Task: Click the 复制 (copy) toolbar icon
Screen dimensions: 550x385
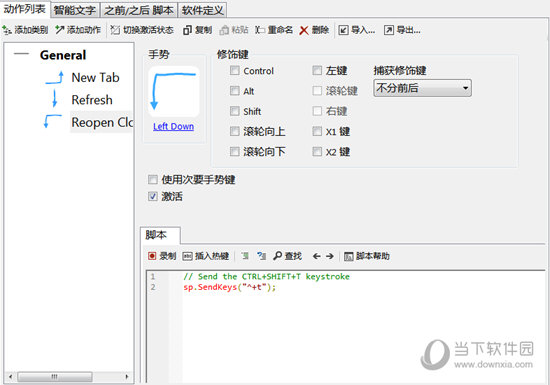Action: 187,30
